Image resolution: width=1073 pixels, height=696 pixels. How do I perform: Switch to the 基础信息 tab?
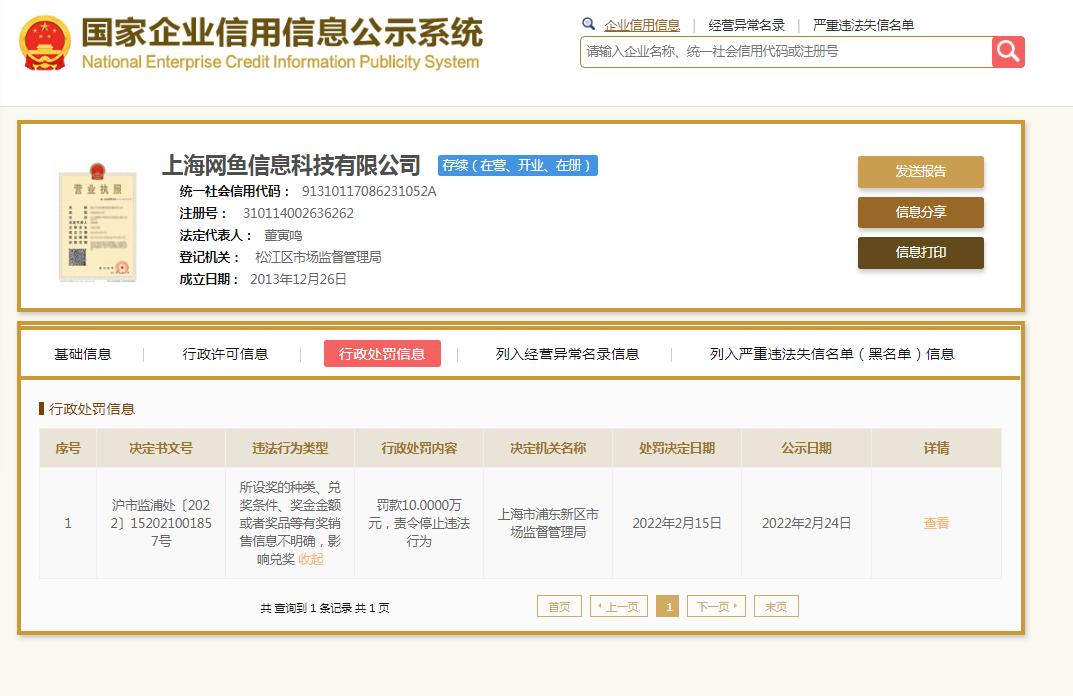tap(82, 353)
